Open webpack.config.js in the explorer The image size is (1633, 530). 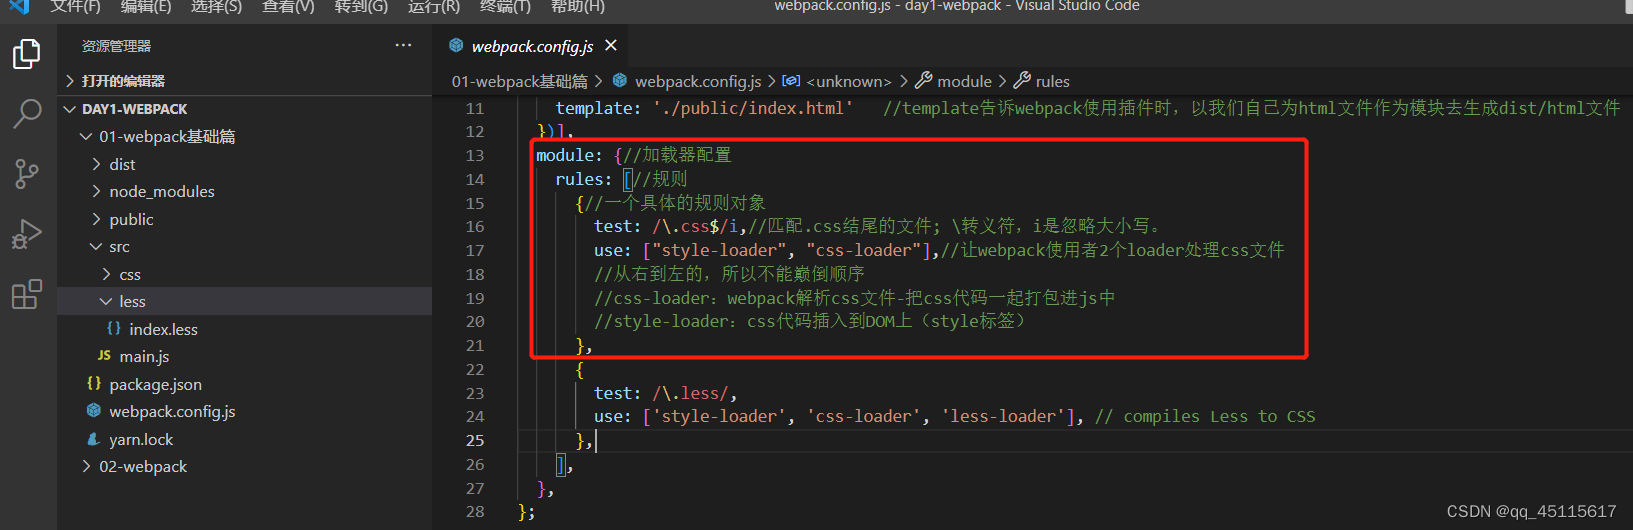coord(245,411)
